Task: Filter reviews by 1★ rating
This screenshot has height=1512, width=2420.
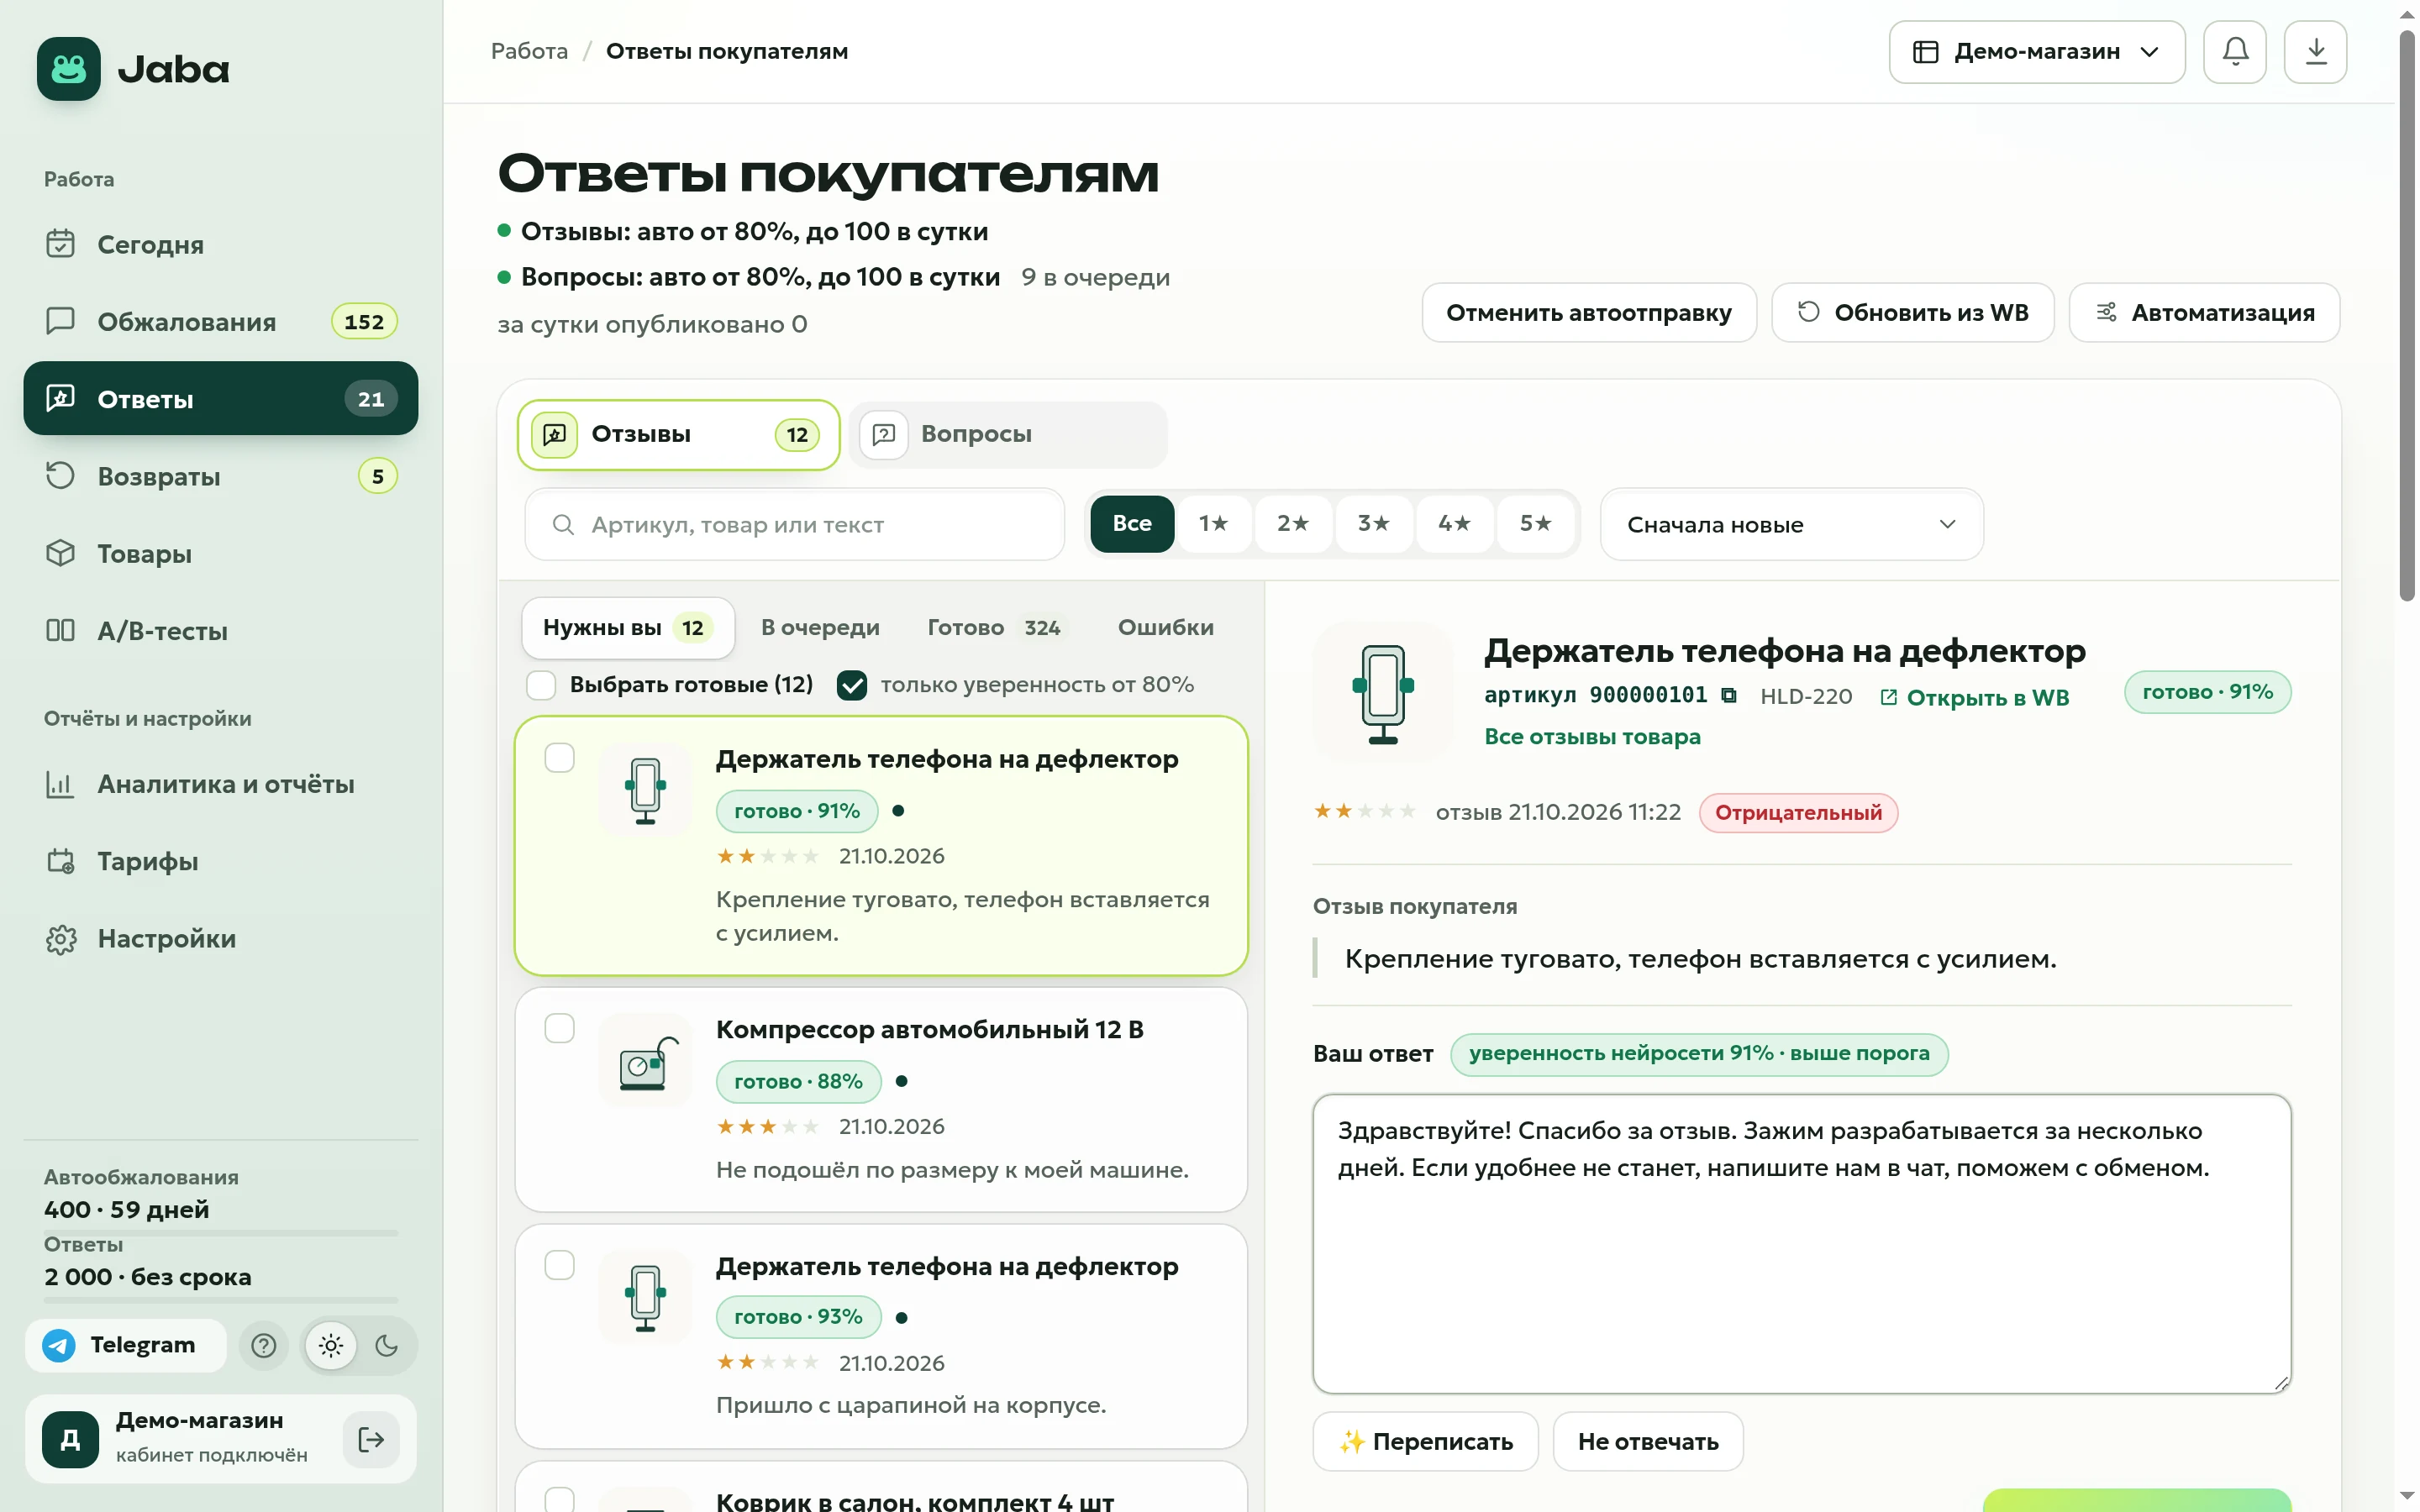Action: tap(1213, 523)
